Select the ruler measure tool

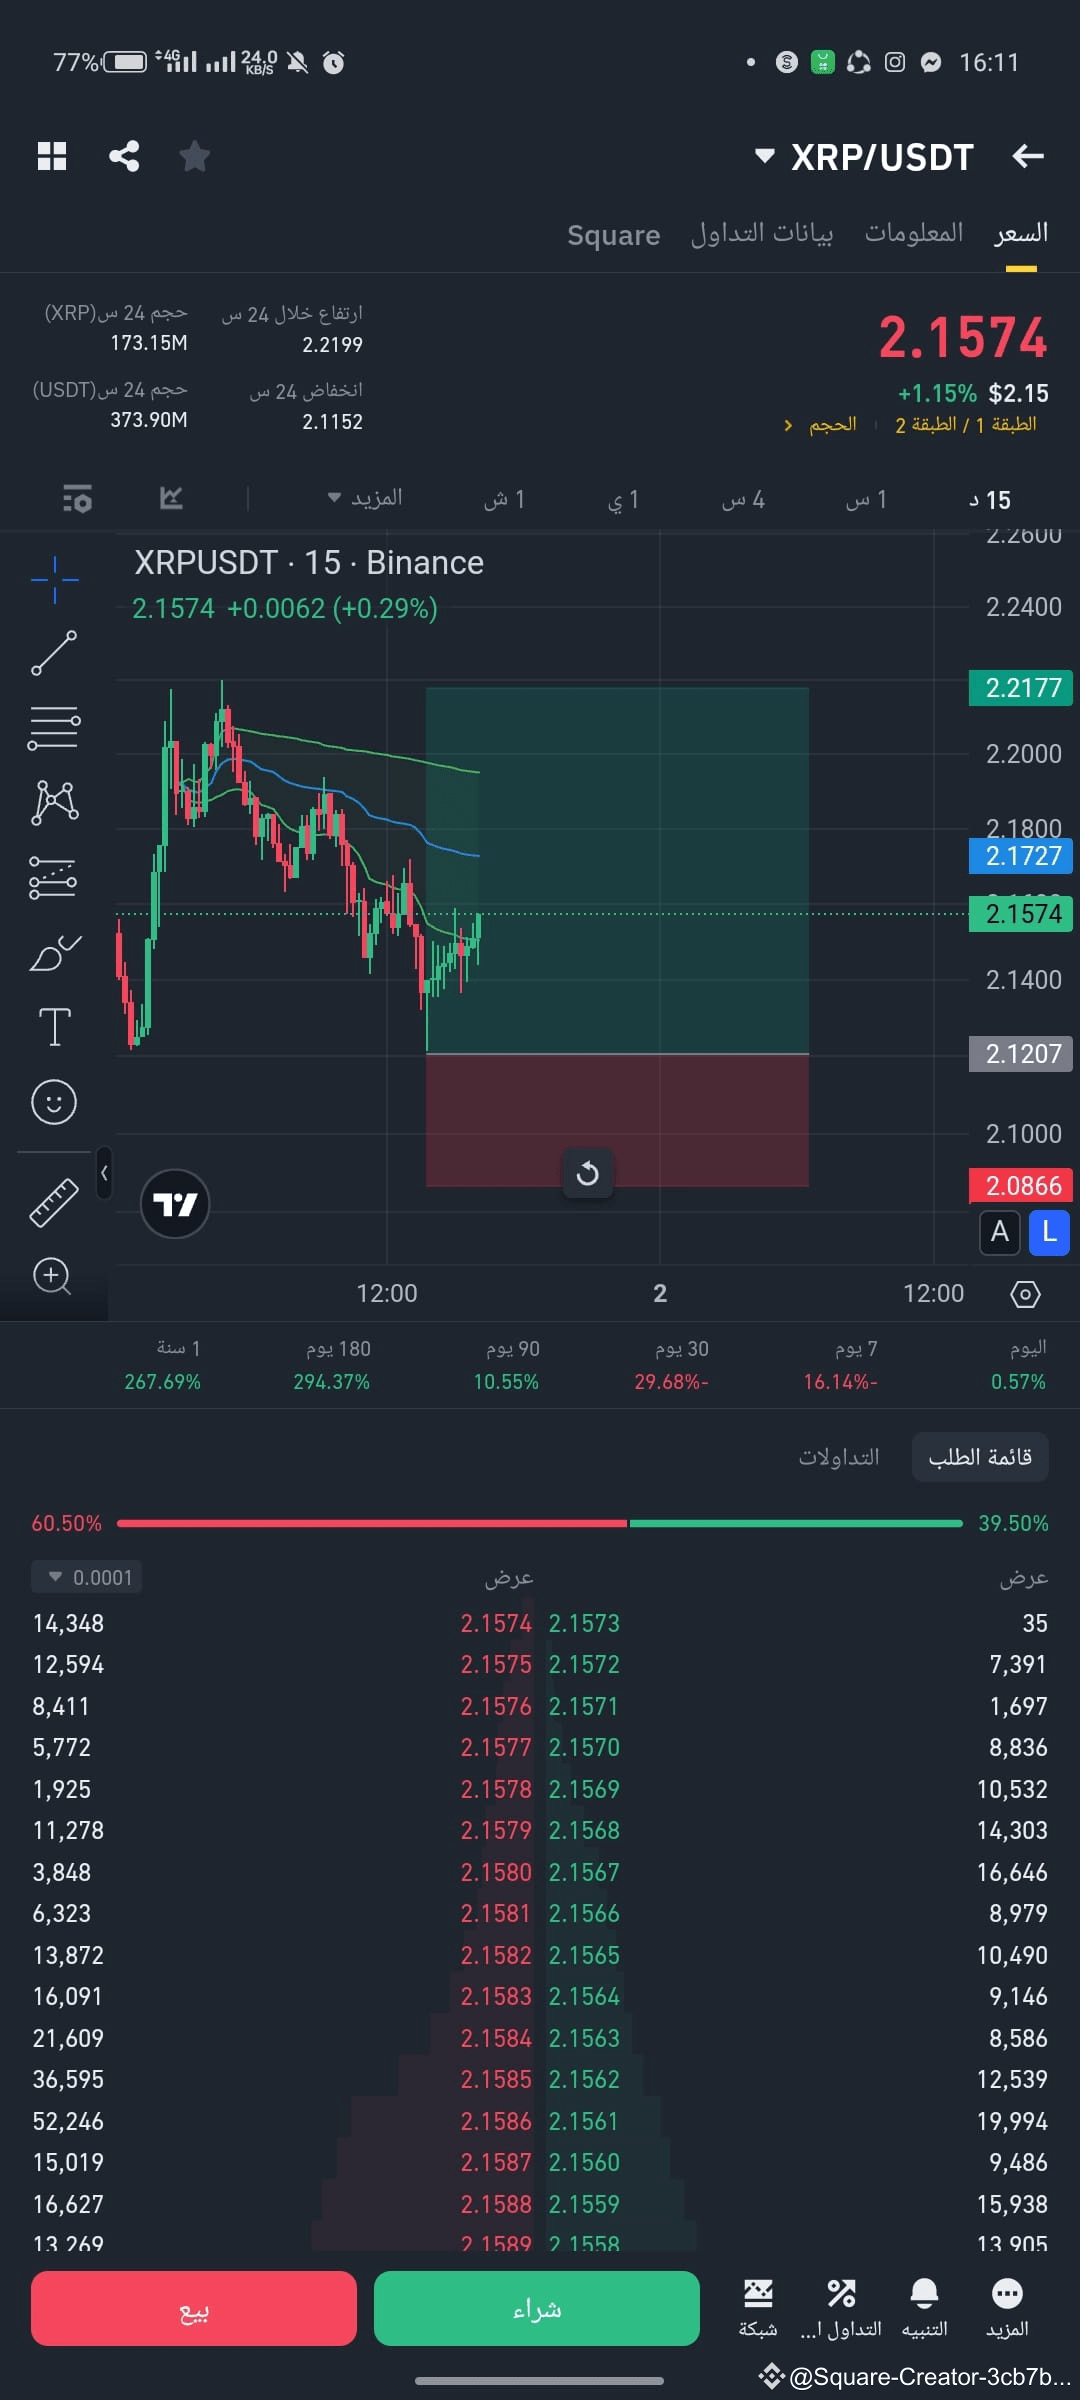click(x=54, y=1203)
